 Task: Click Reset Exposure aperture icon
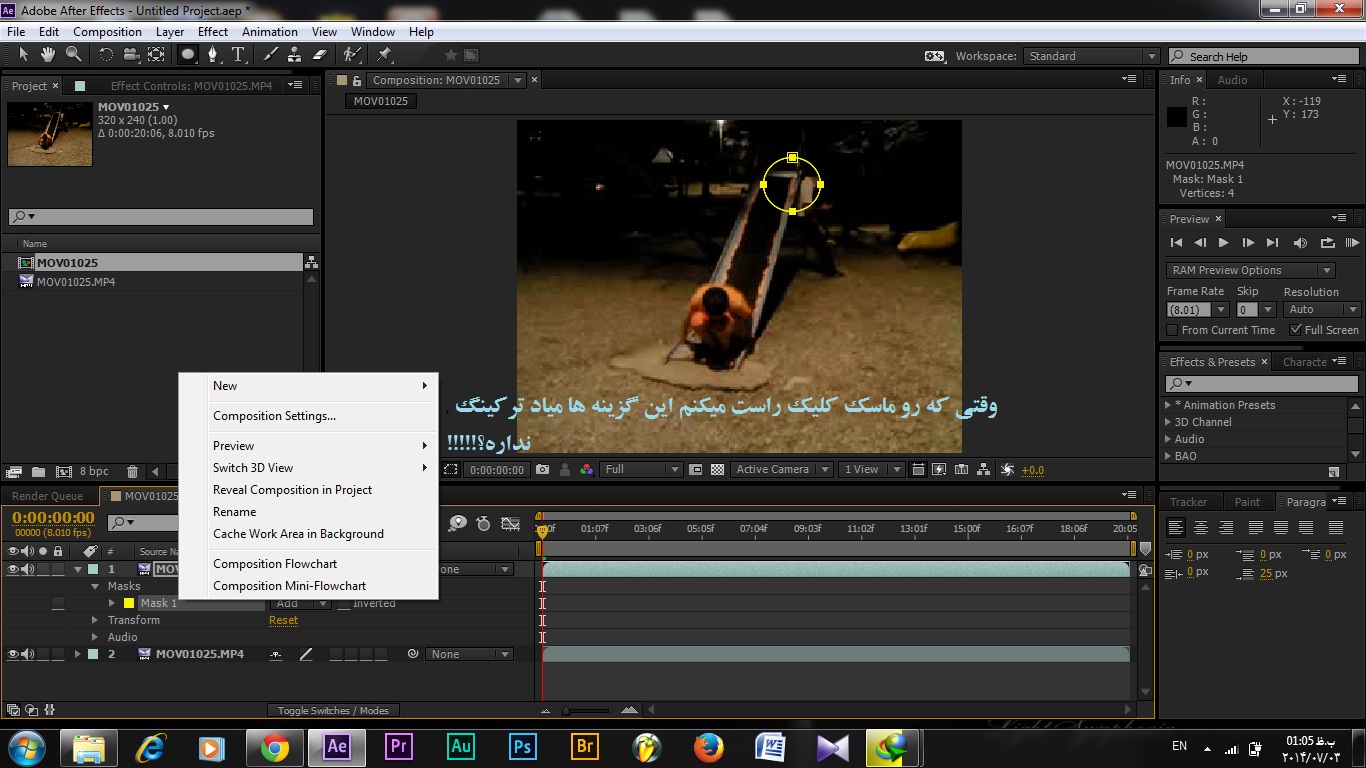1007,469
